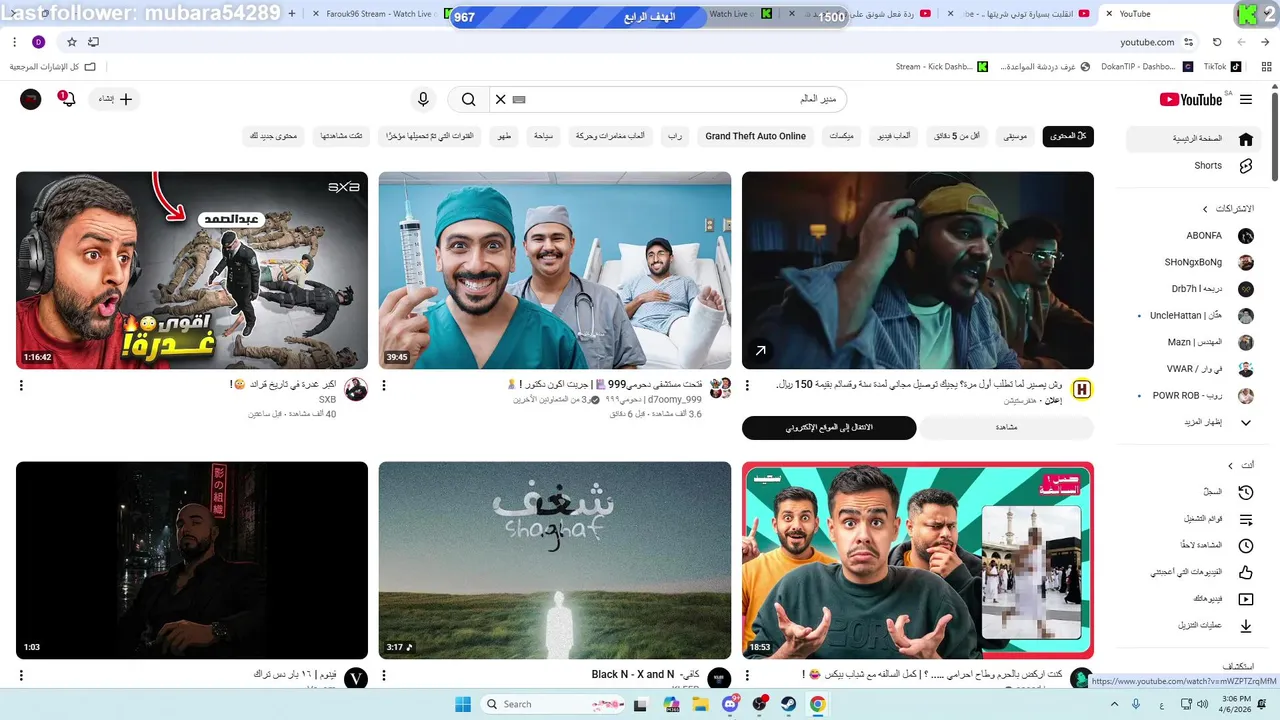Open the all-bookmarks folder (كل الإشارات المرجعية)
1280x720 pixels.
[x=53, y=66]
